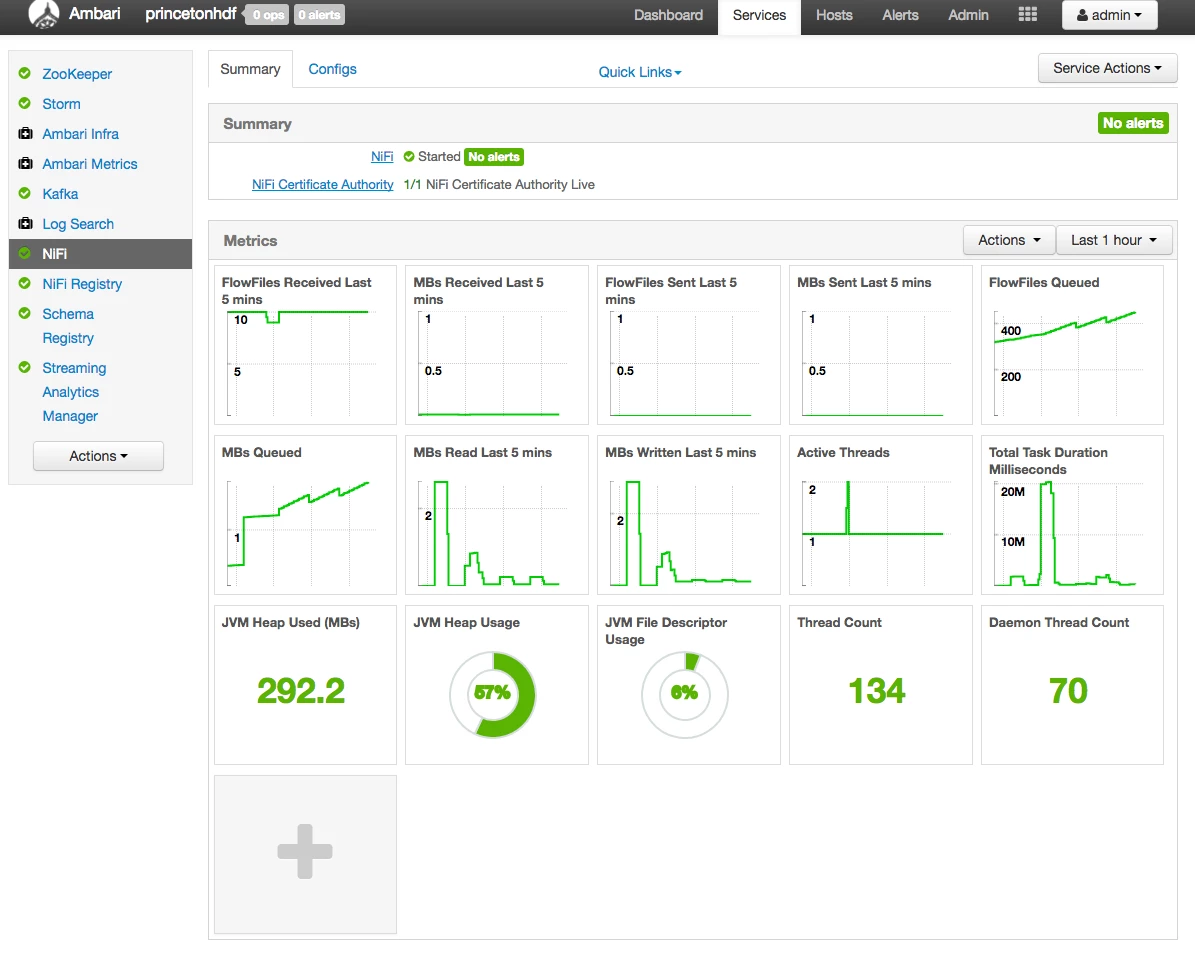
Task: Click Summary panel No alerts badge
Action: (x=1133, y=123)
